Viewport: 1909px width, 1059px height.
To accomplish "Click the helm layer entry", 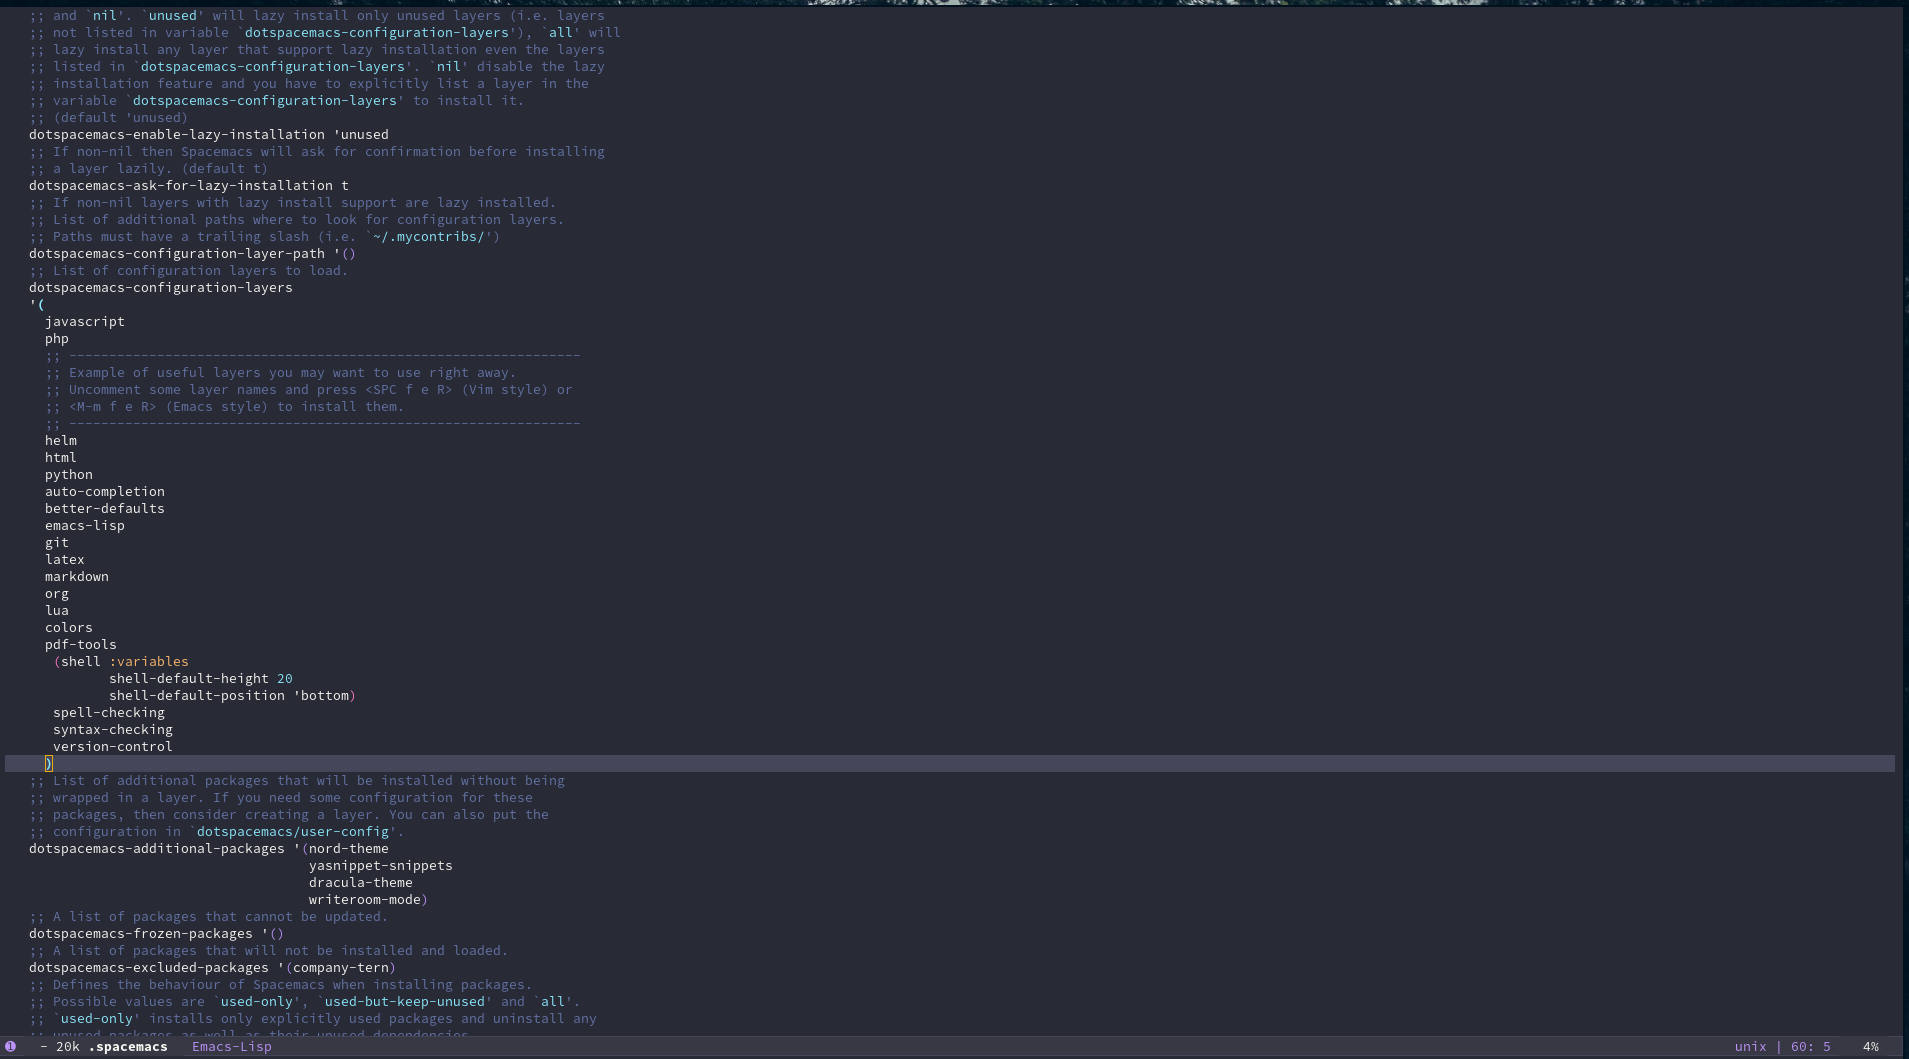I will [x=61, y=440].
